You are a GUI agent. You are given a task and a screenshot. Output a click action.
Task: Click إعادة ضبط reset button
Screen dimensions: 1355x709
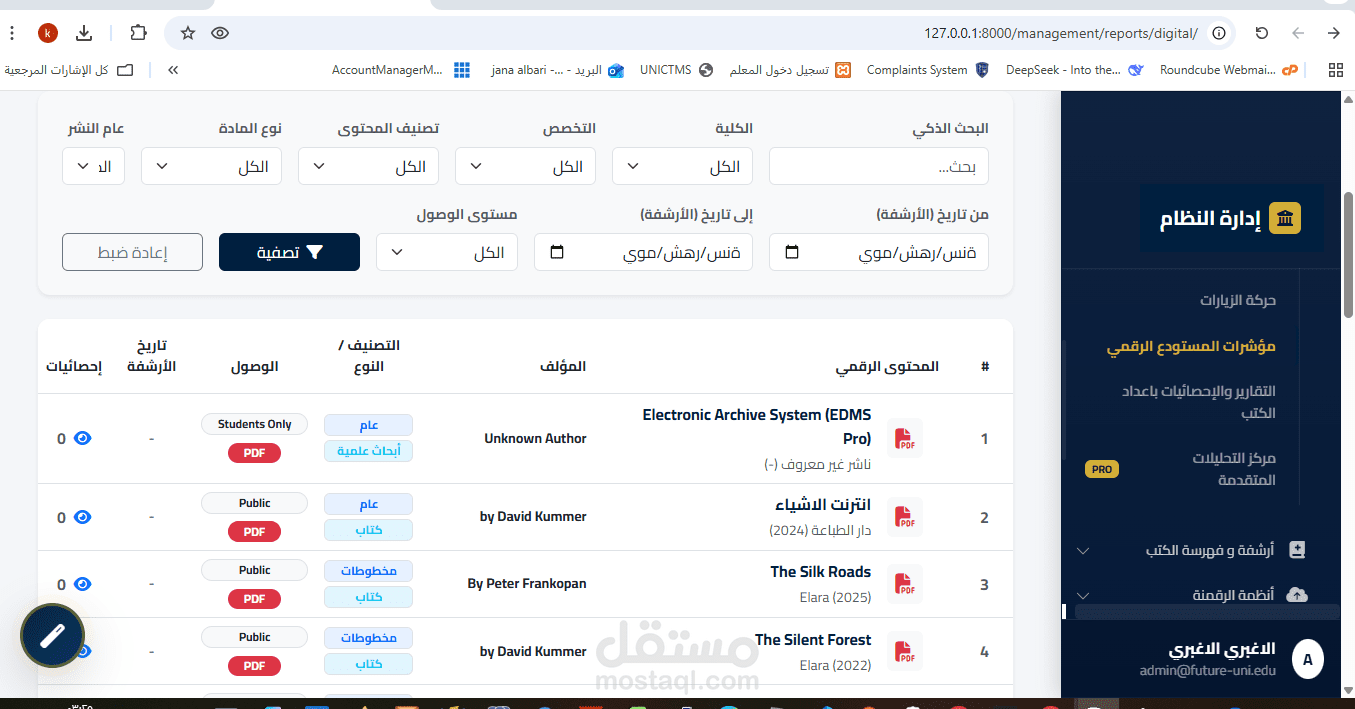(132, 252)
